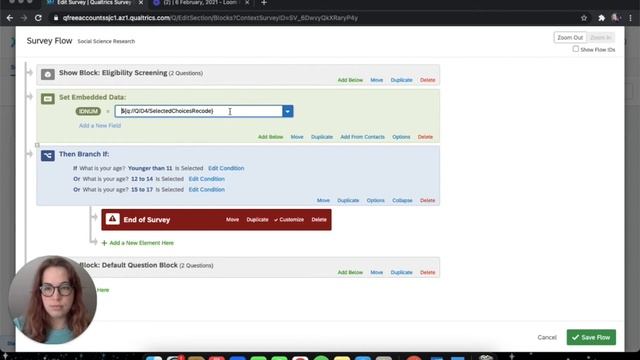Delete the Branch element
This screenshot has height=360, width=640.
coord(428,200)
